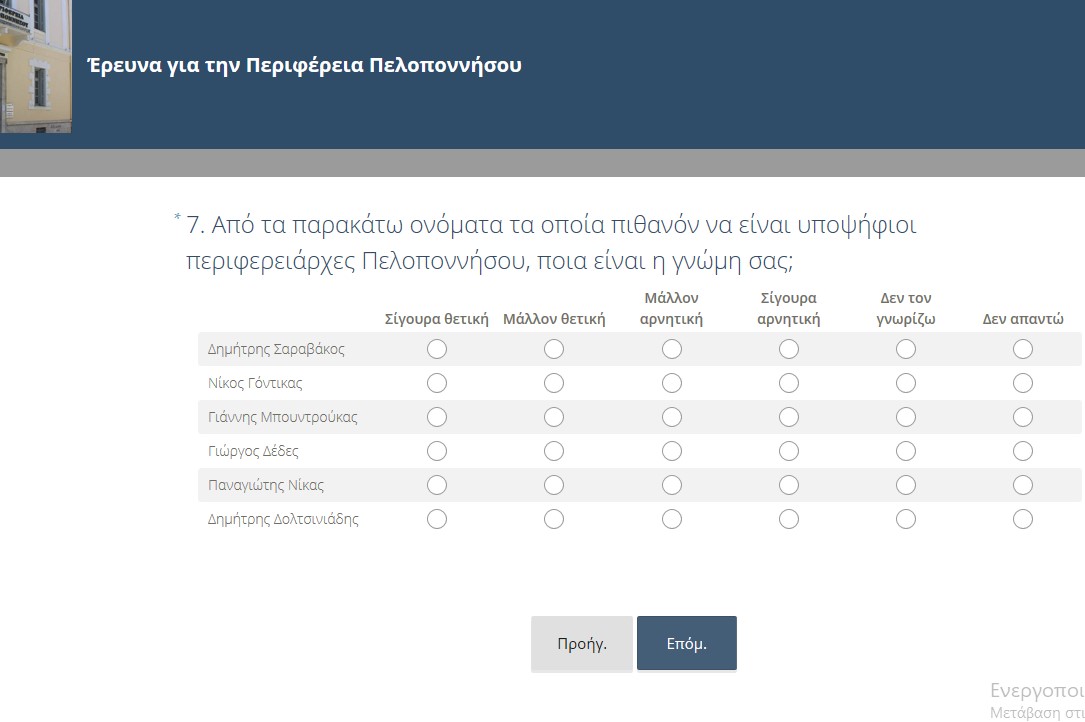This screenshot has height=722, width=1085.
Task: Select 'Σίγουρα αρνητική' for Γιώργος Δέδες
Action: (x=789, y=451)
